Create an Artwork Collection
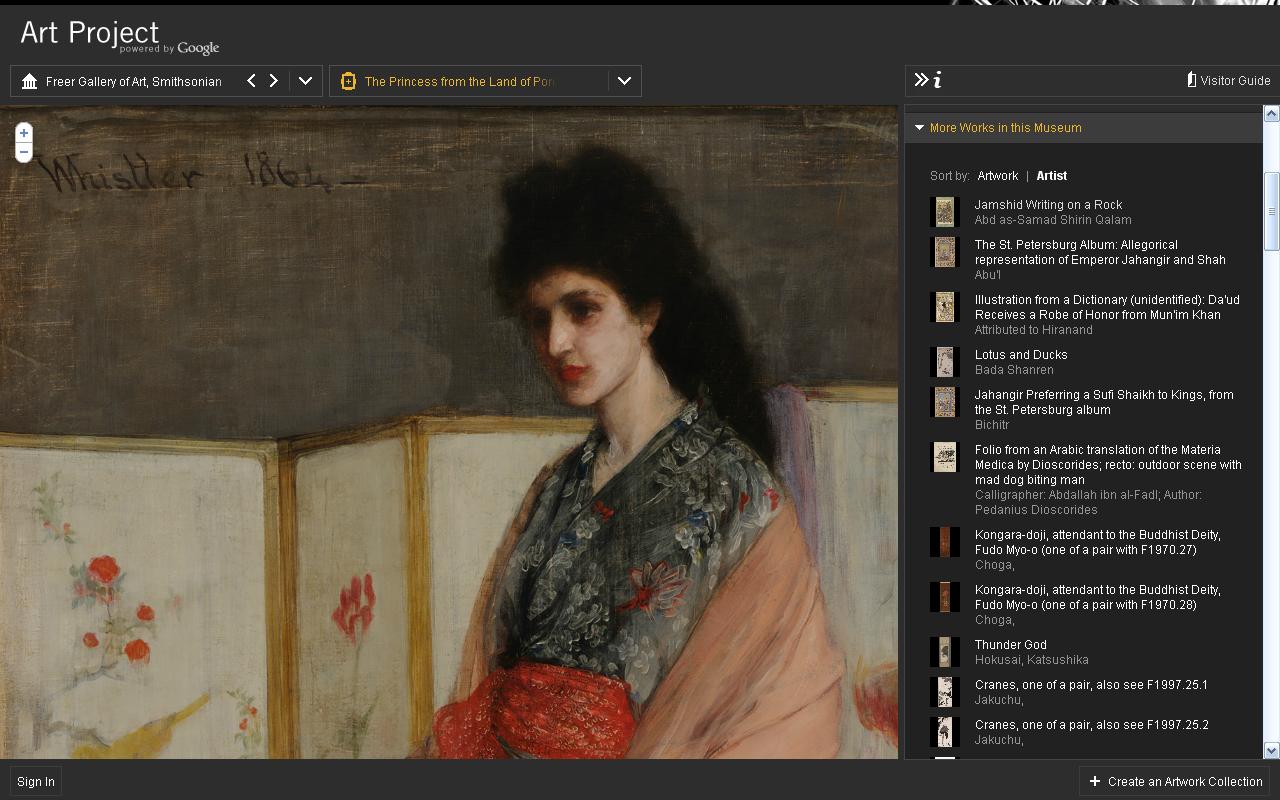Screen dimensions: 1280x800 [x=1176, y=782]
